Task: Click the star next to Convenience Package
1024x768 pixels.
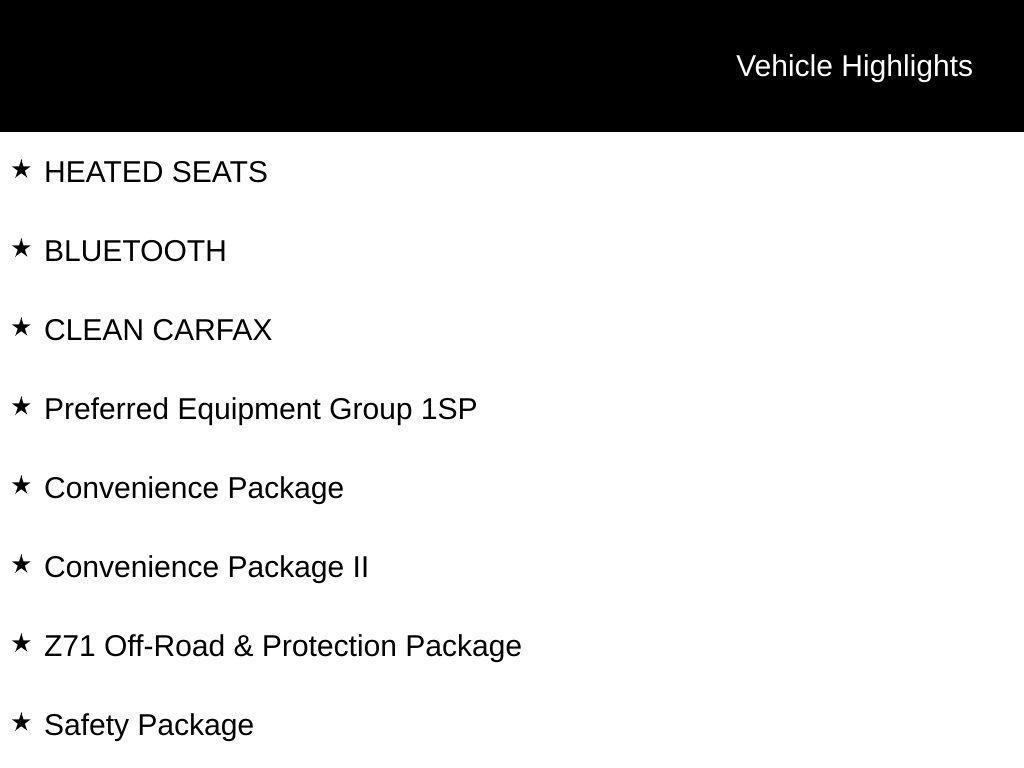Action: 21,486
